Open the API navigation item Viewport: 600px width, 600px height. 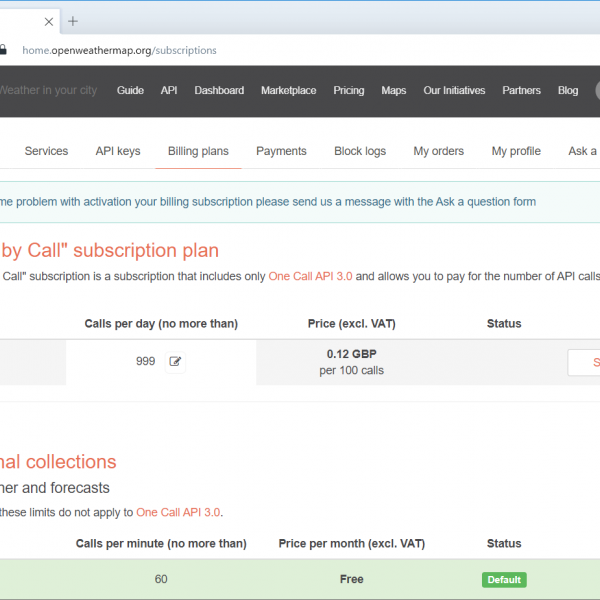click(169, 90)
